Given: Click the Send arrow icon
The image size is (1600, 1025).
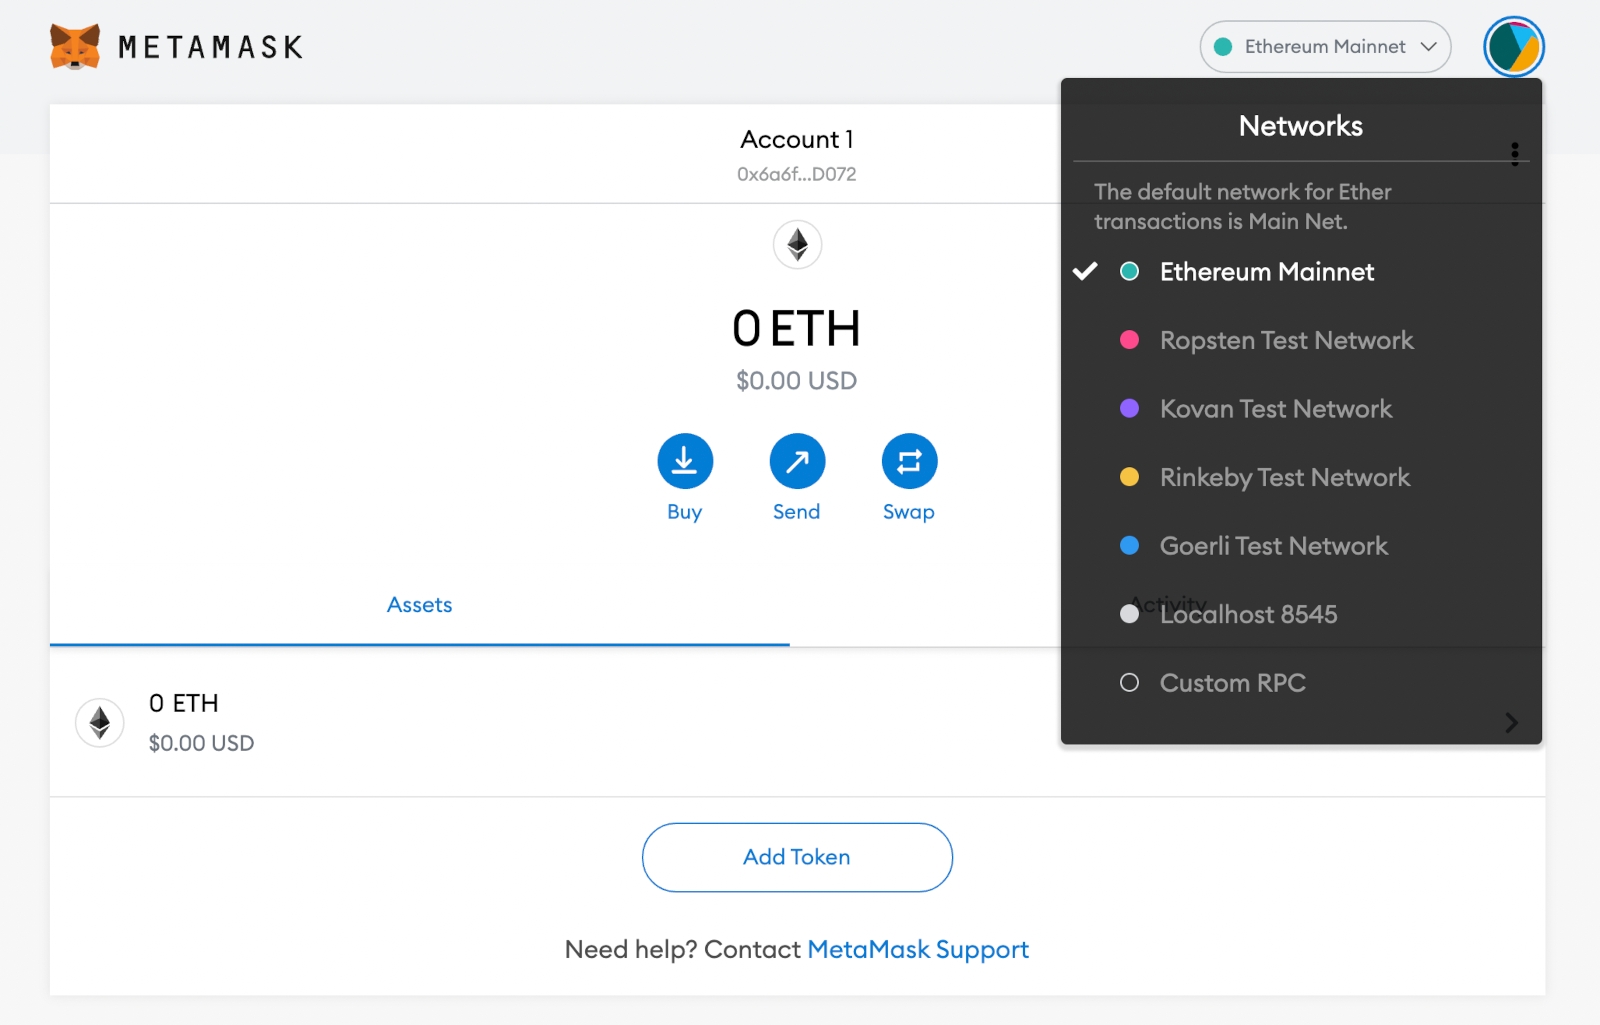Looking at the screenshot, I should pyautogui.click(x=797, y=461).
